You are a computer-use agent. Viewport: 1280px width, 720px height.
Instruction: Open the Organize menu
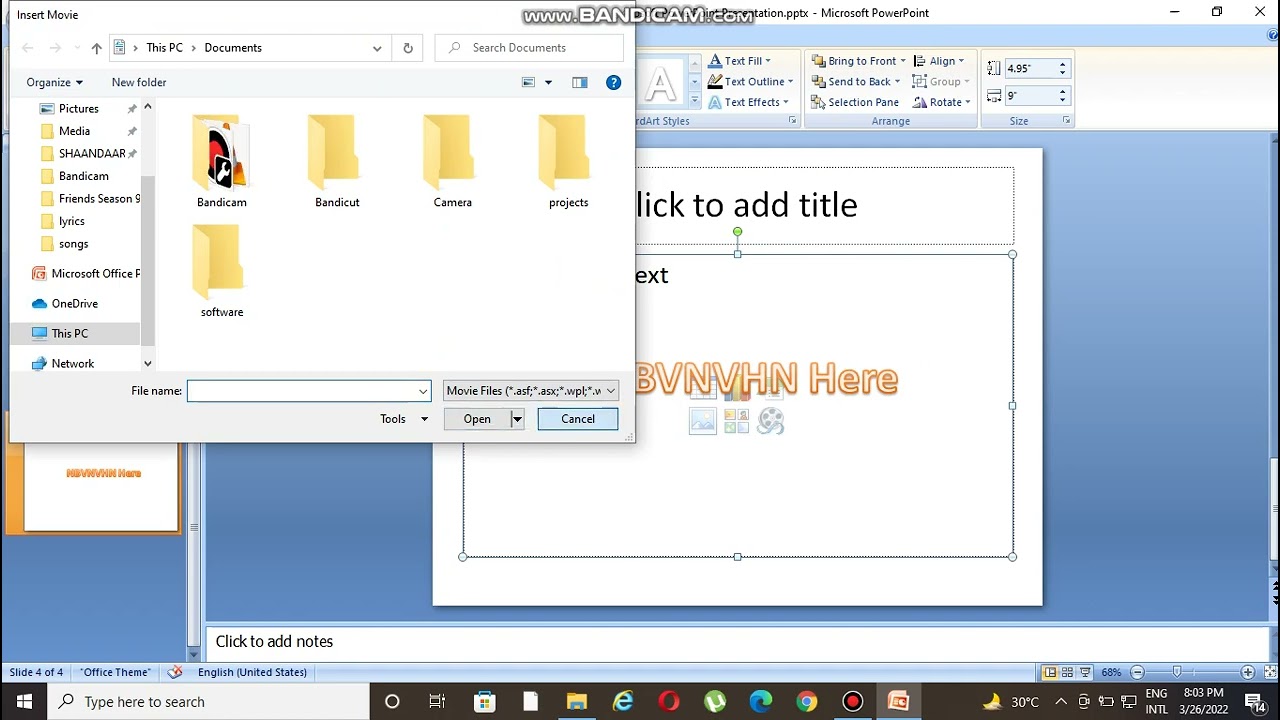pos(55,82)
